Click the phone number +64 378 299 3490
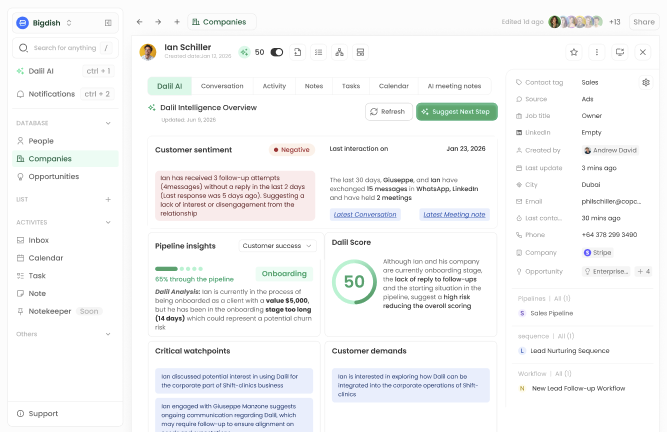This screenshot has width=667, height=432. (609, 235)
